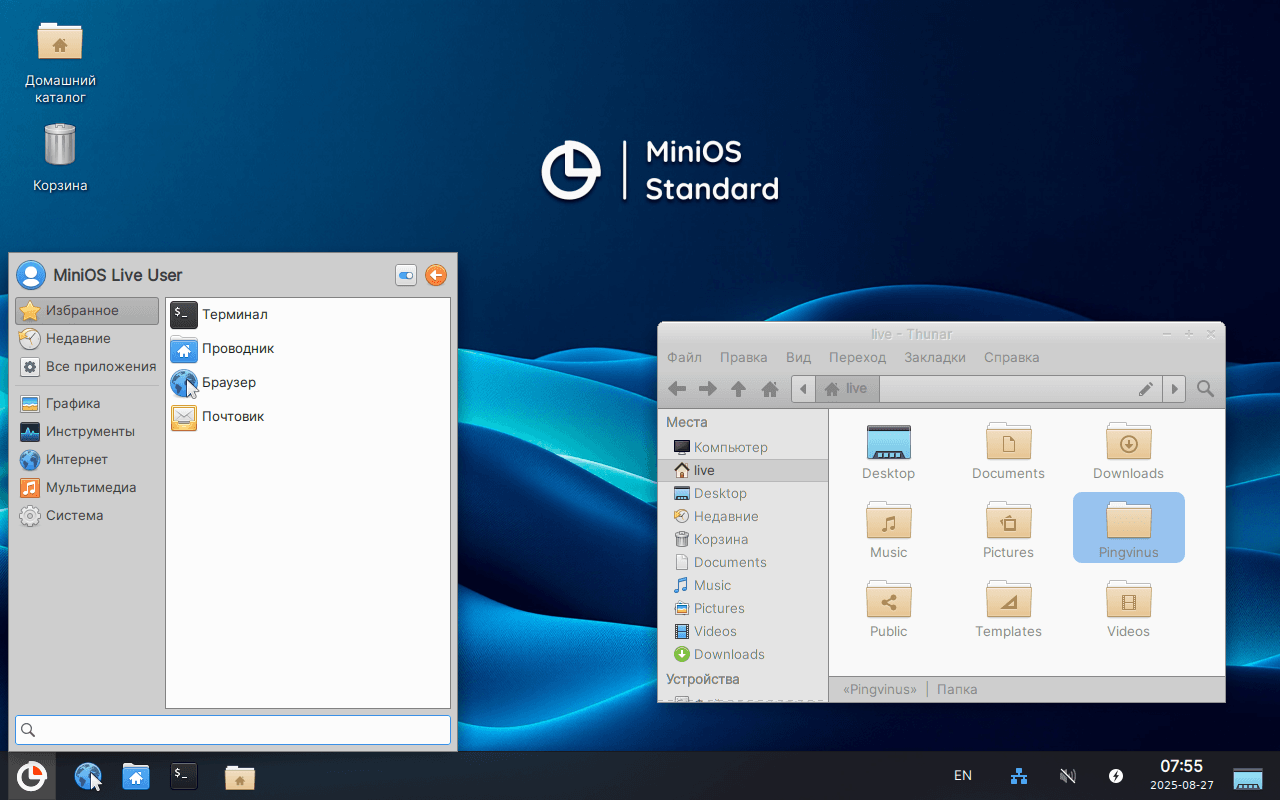Expand path bar left arrow in Thunar
The height and width of the screenshot is (800, 1280).
(803, 389)
